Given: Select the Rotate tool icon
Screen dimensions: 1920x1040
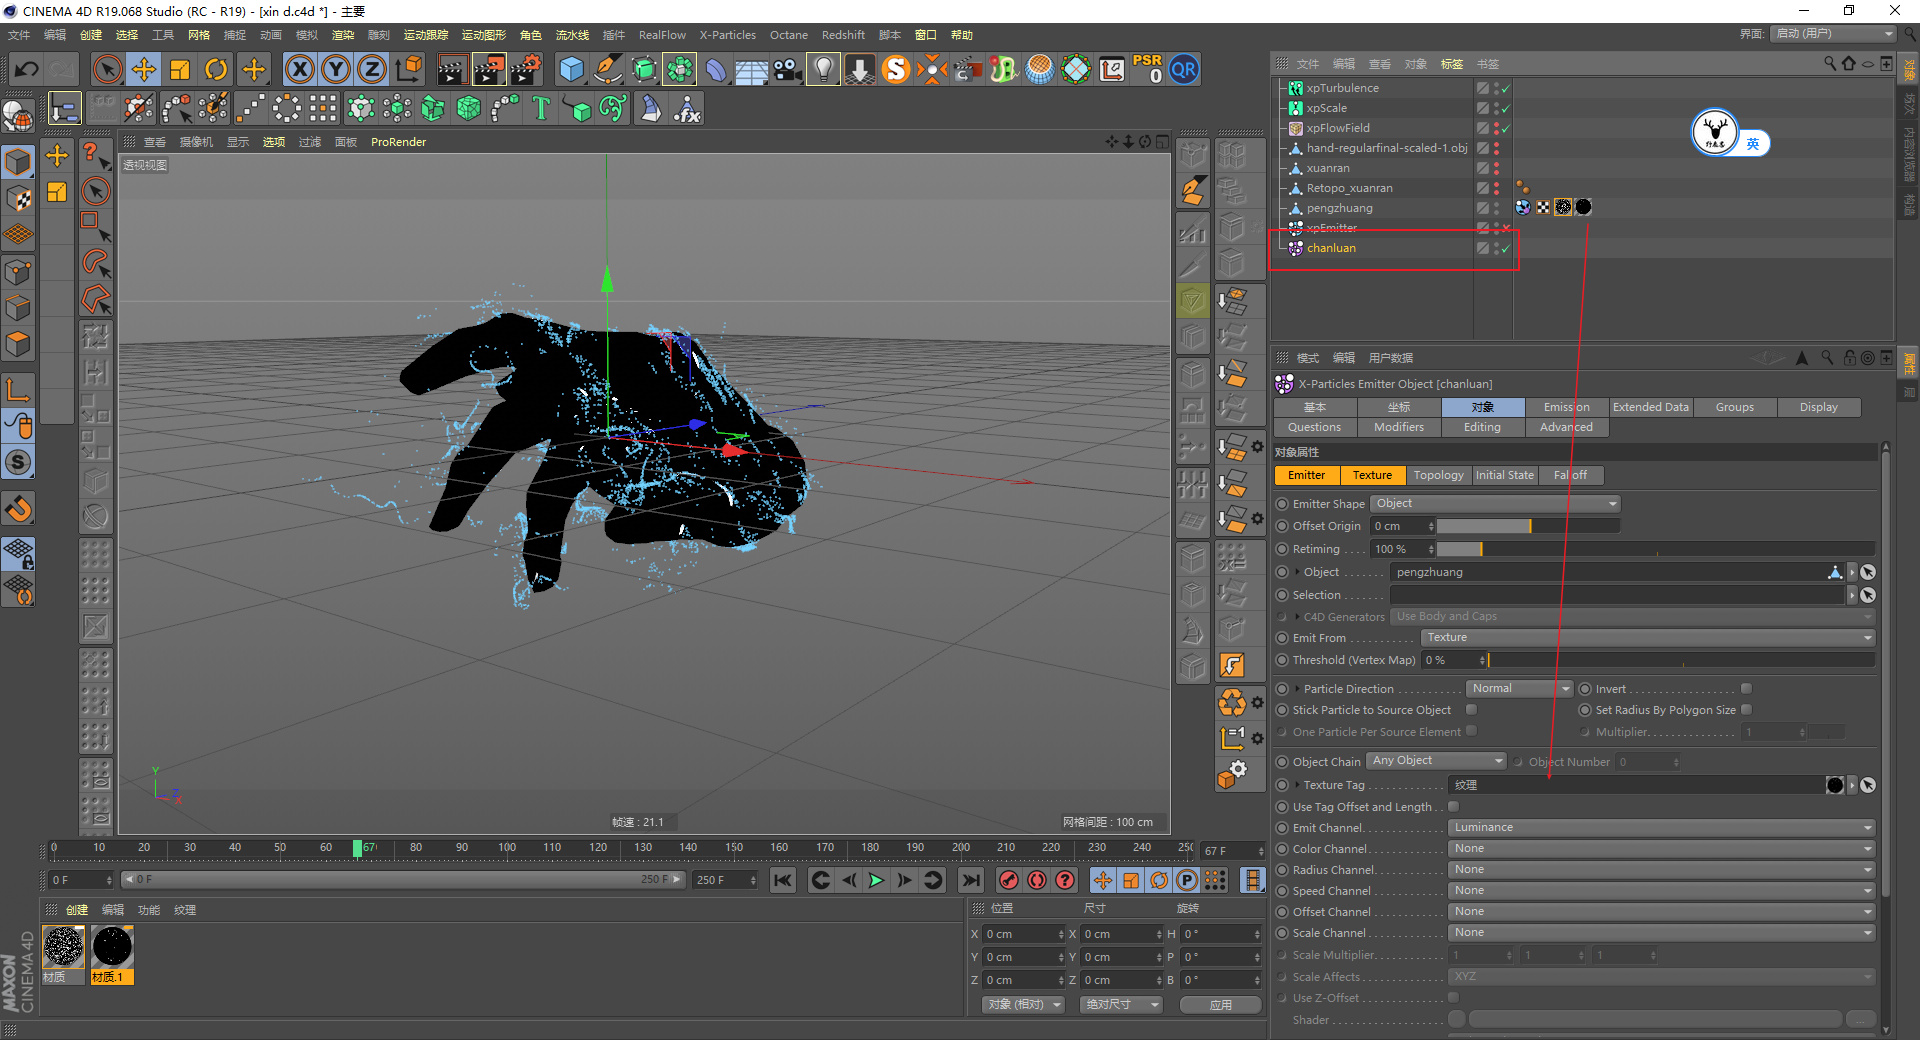Looking at the screenshot, I should 216,69.
